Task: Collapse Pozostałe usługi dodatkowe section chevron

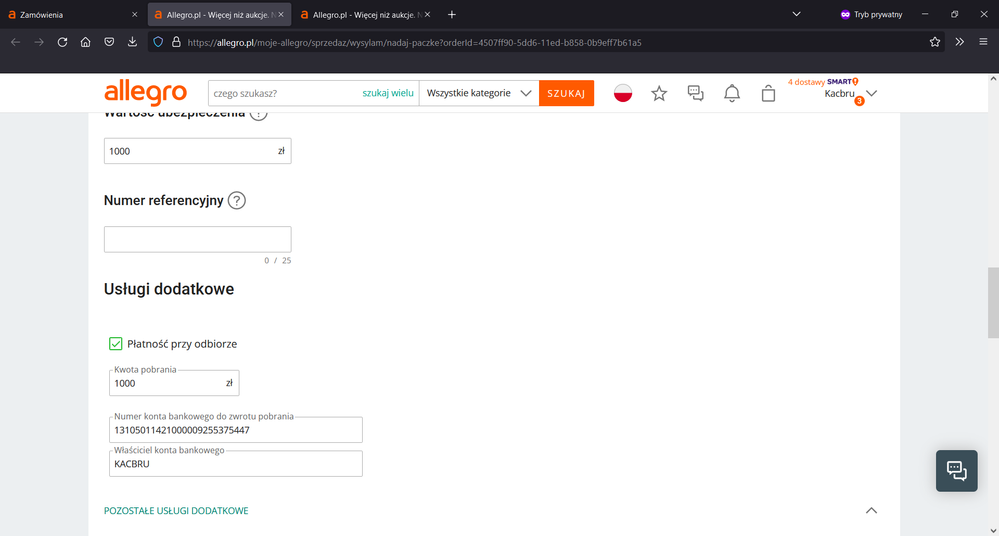Action: [x=871, y=511]
